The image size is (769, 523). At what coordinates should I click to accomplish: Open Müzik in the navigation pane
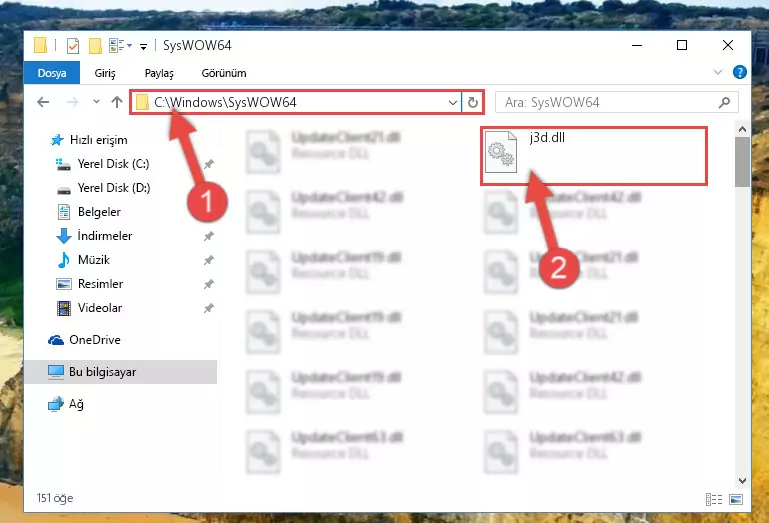(94, 260)
